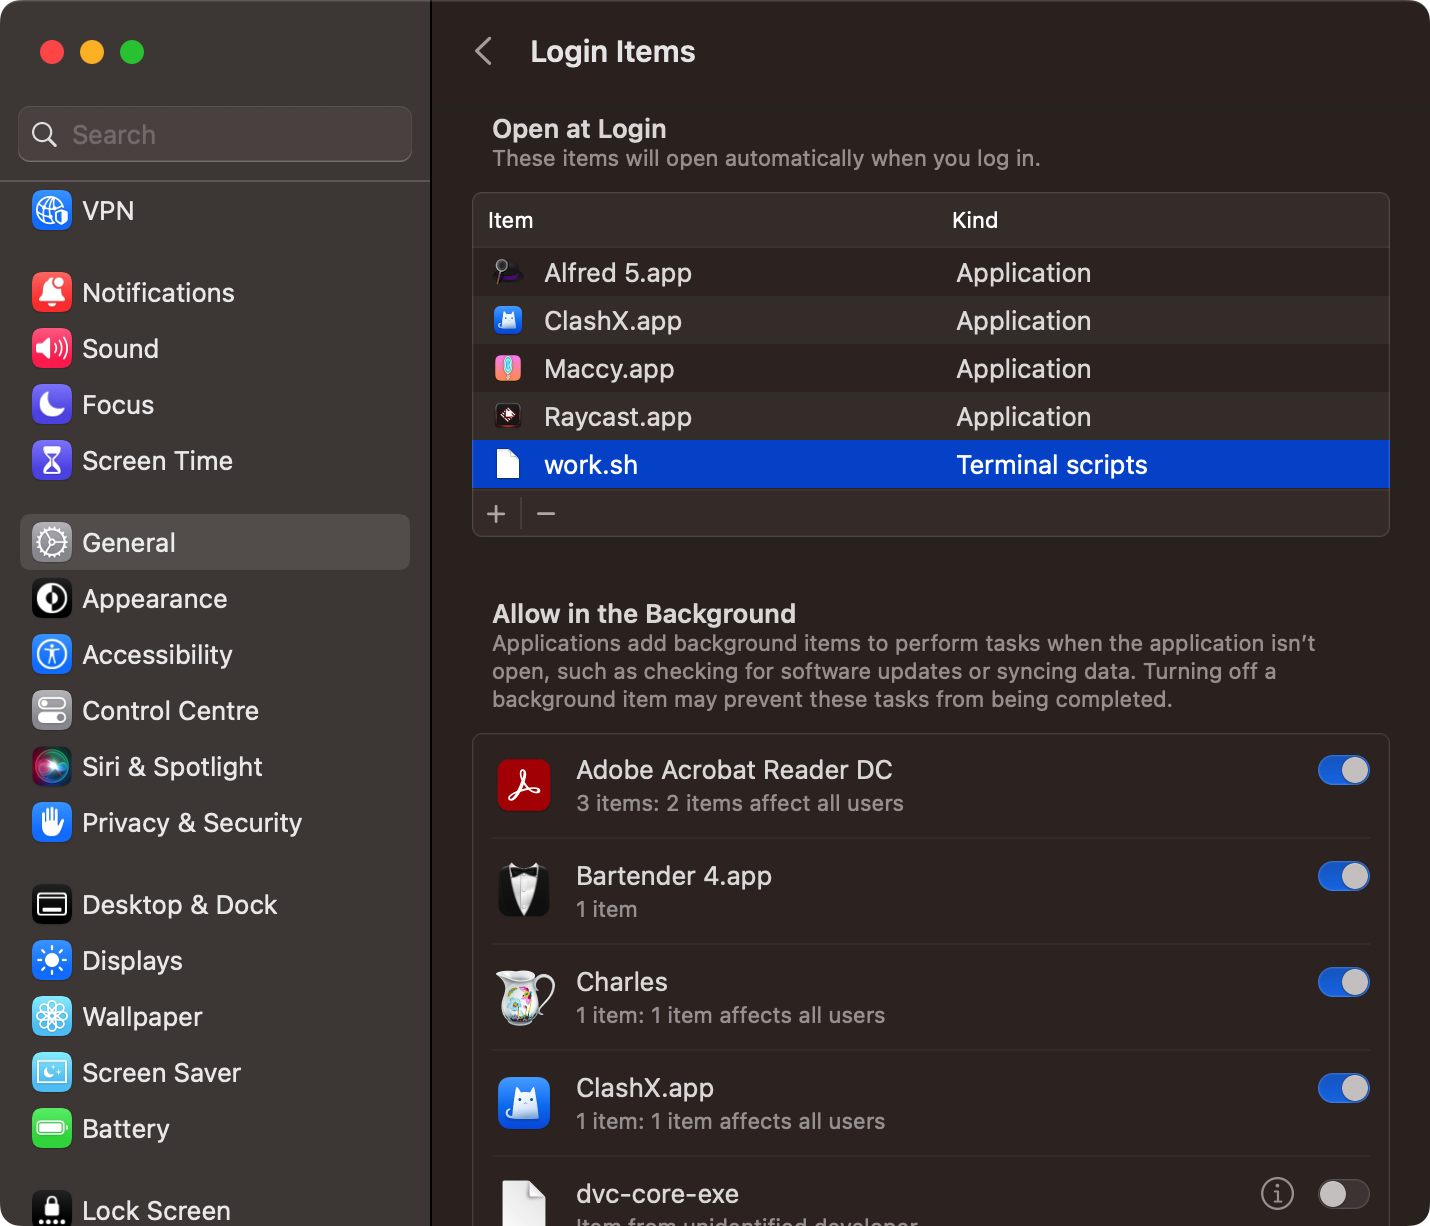Click the dvc-core-exe item name
1430x1226 pixels.
(x=658, y=1194)
